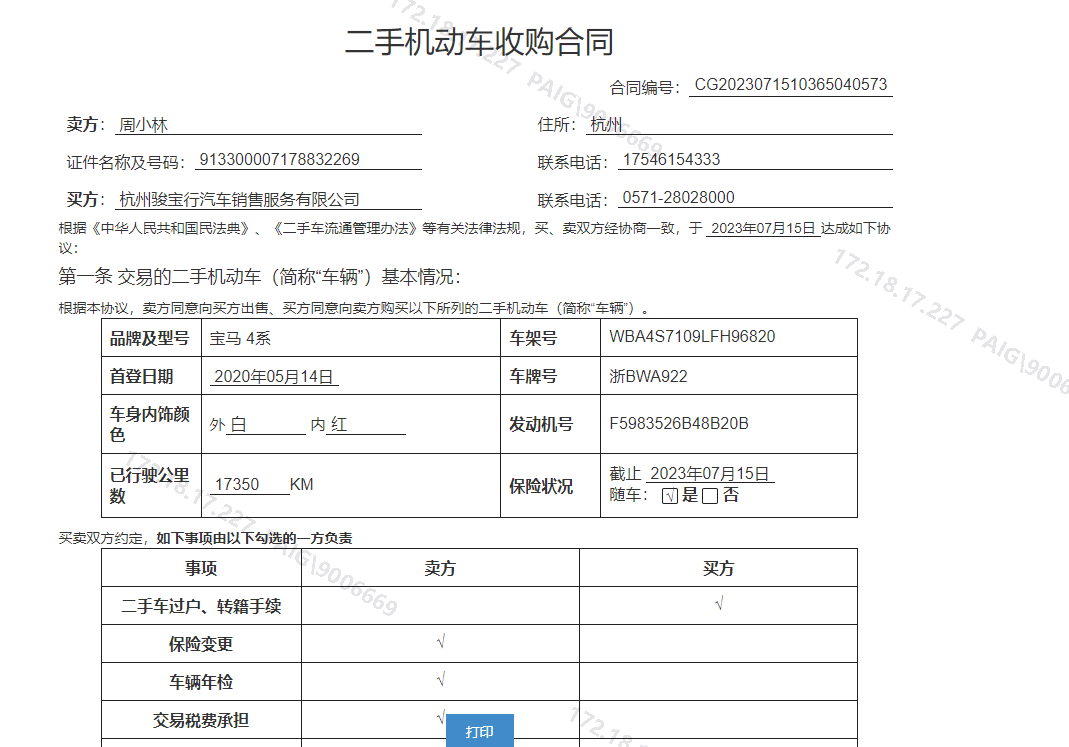1069x747 pixels.
Task: Click the title 二手机动车收购合同
Action: pyautogui.click(x=479, y=42)
